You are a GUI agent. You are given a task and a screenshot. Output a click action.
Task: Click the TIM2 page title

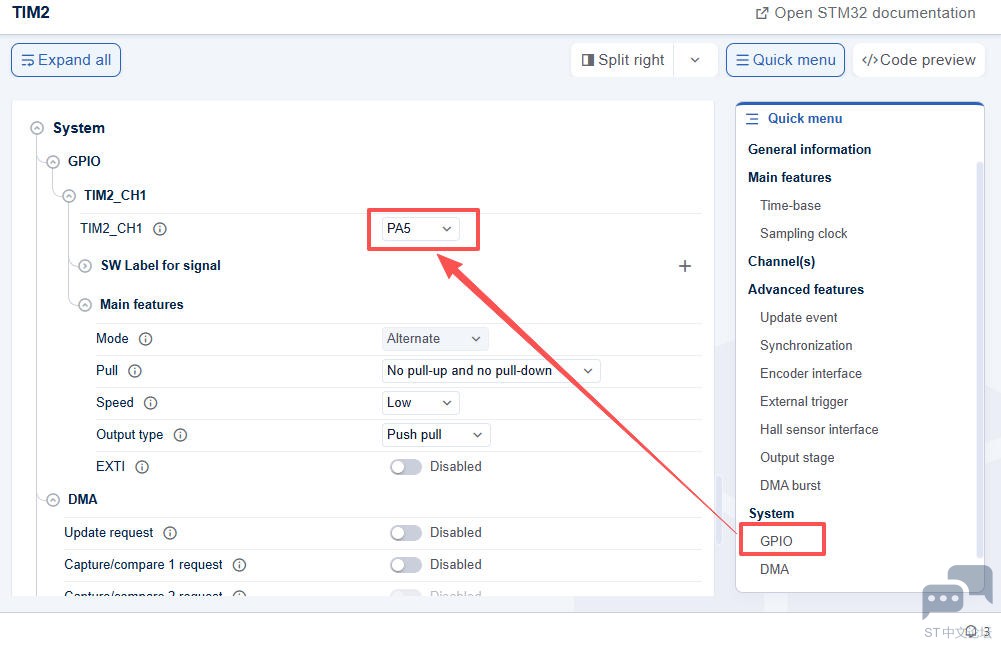(x=31, y=13)
